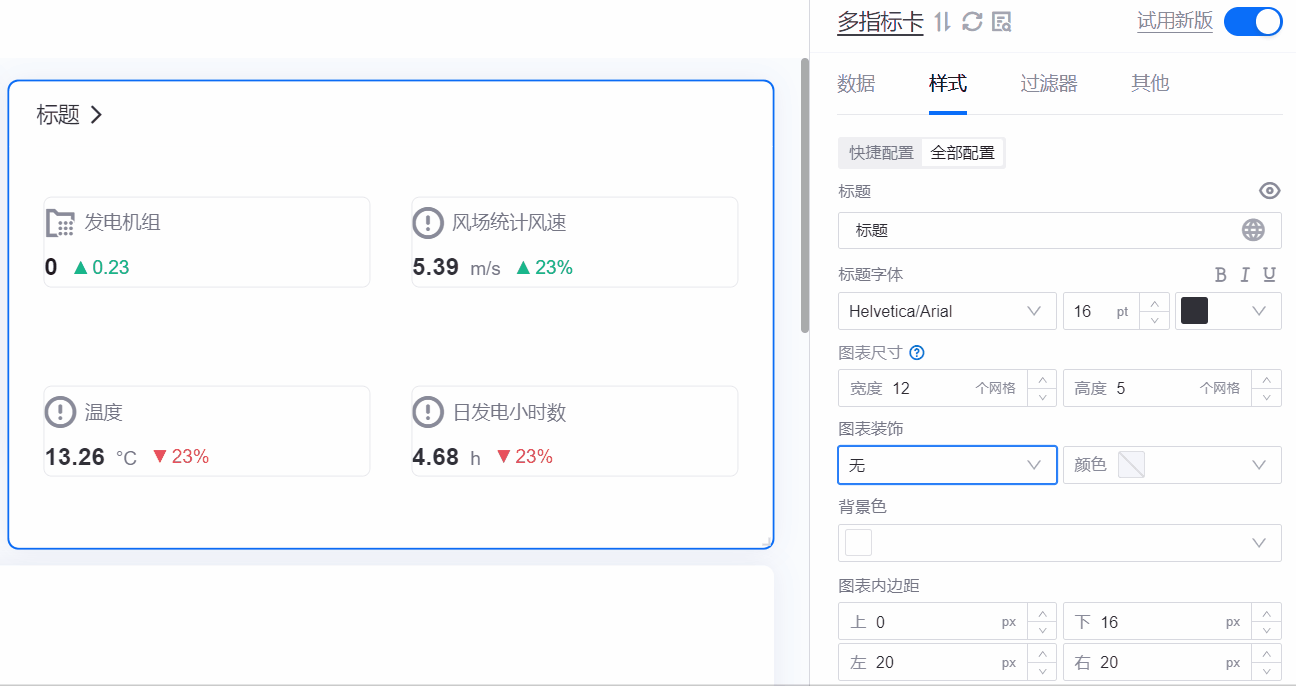This screenshot has width=1296, height=686.
Task: Click the 试用新版 link
Action: (x=1174, y=21)
